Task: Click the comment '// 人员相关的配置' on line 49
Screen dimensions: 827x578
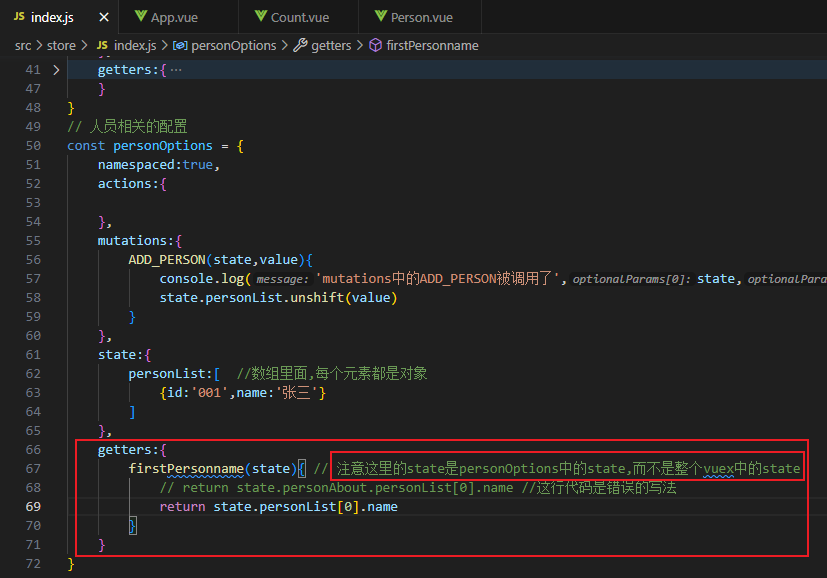Action: coord(127,127)
